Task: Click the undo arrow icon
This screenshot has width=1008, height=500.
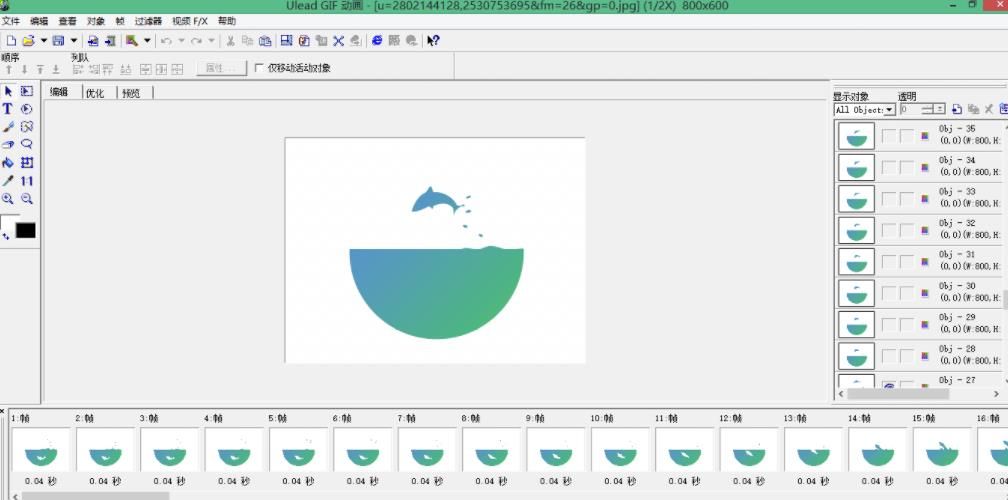Action: [166, 40]
